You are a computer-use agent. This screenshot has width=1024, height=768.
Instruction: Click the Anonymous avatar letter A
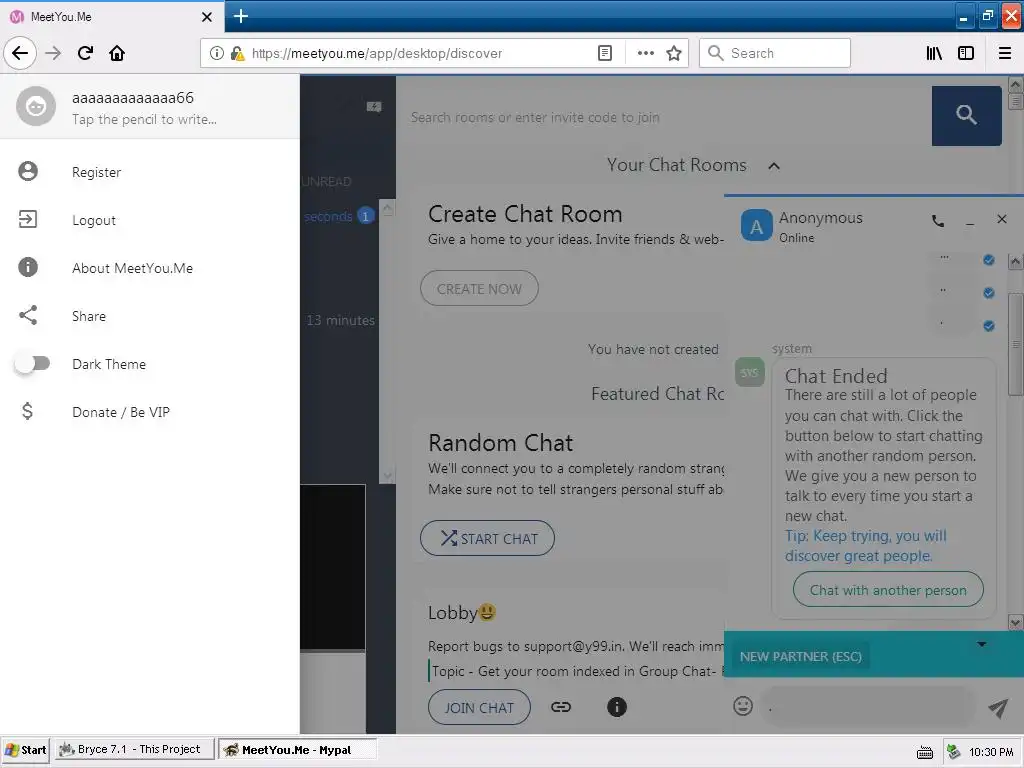pos(756,226)
